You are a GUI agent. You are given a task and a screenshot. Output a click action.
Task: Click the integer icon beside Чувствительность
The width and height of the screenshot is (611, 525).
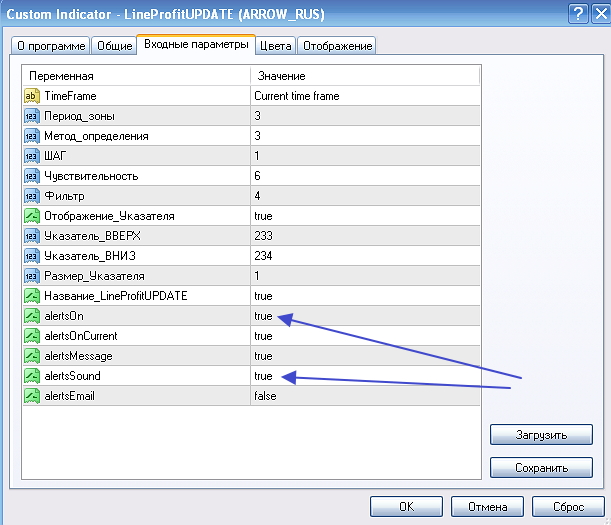[32, 176]
